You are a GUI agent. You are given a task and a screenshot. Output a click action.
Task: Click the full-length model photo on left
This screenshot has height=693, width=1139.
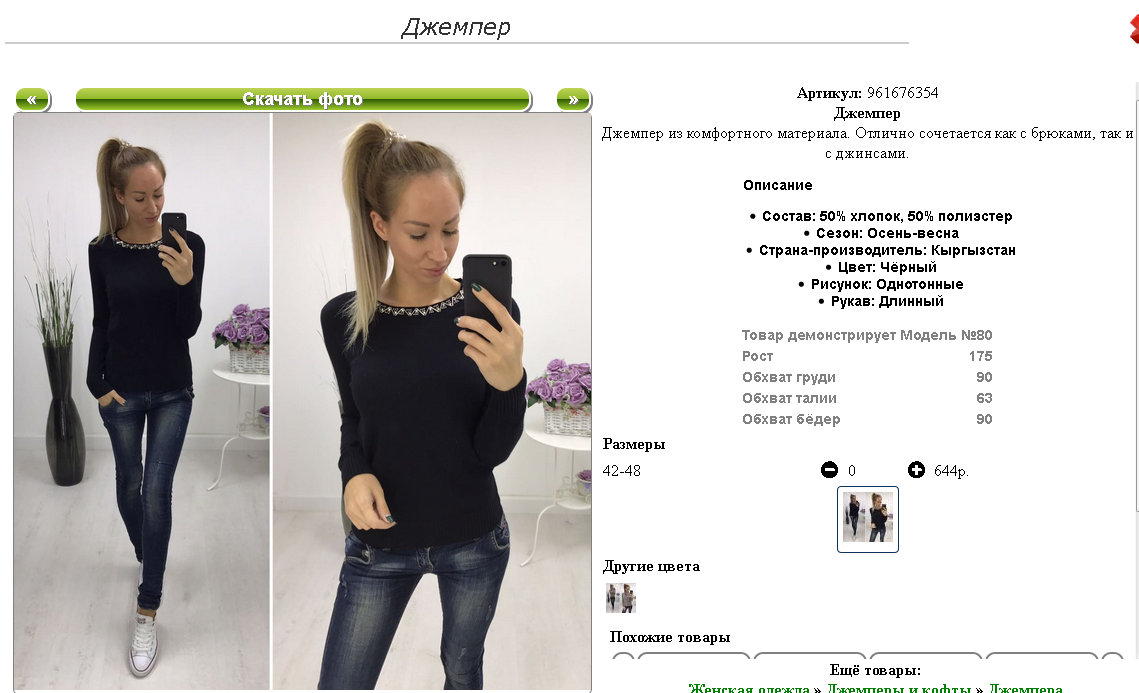tap(142, 401)
